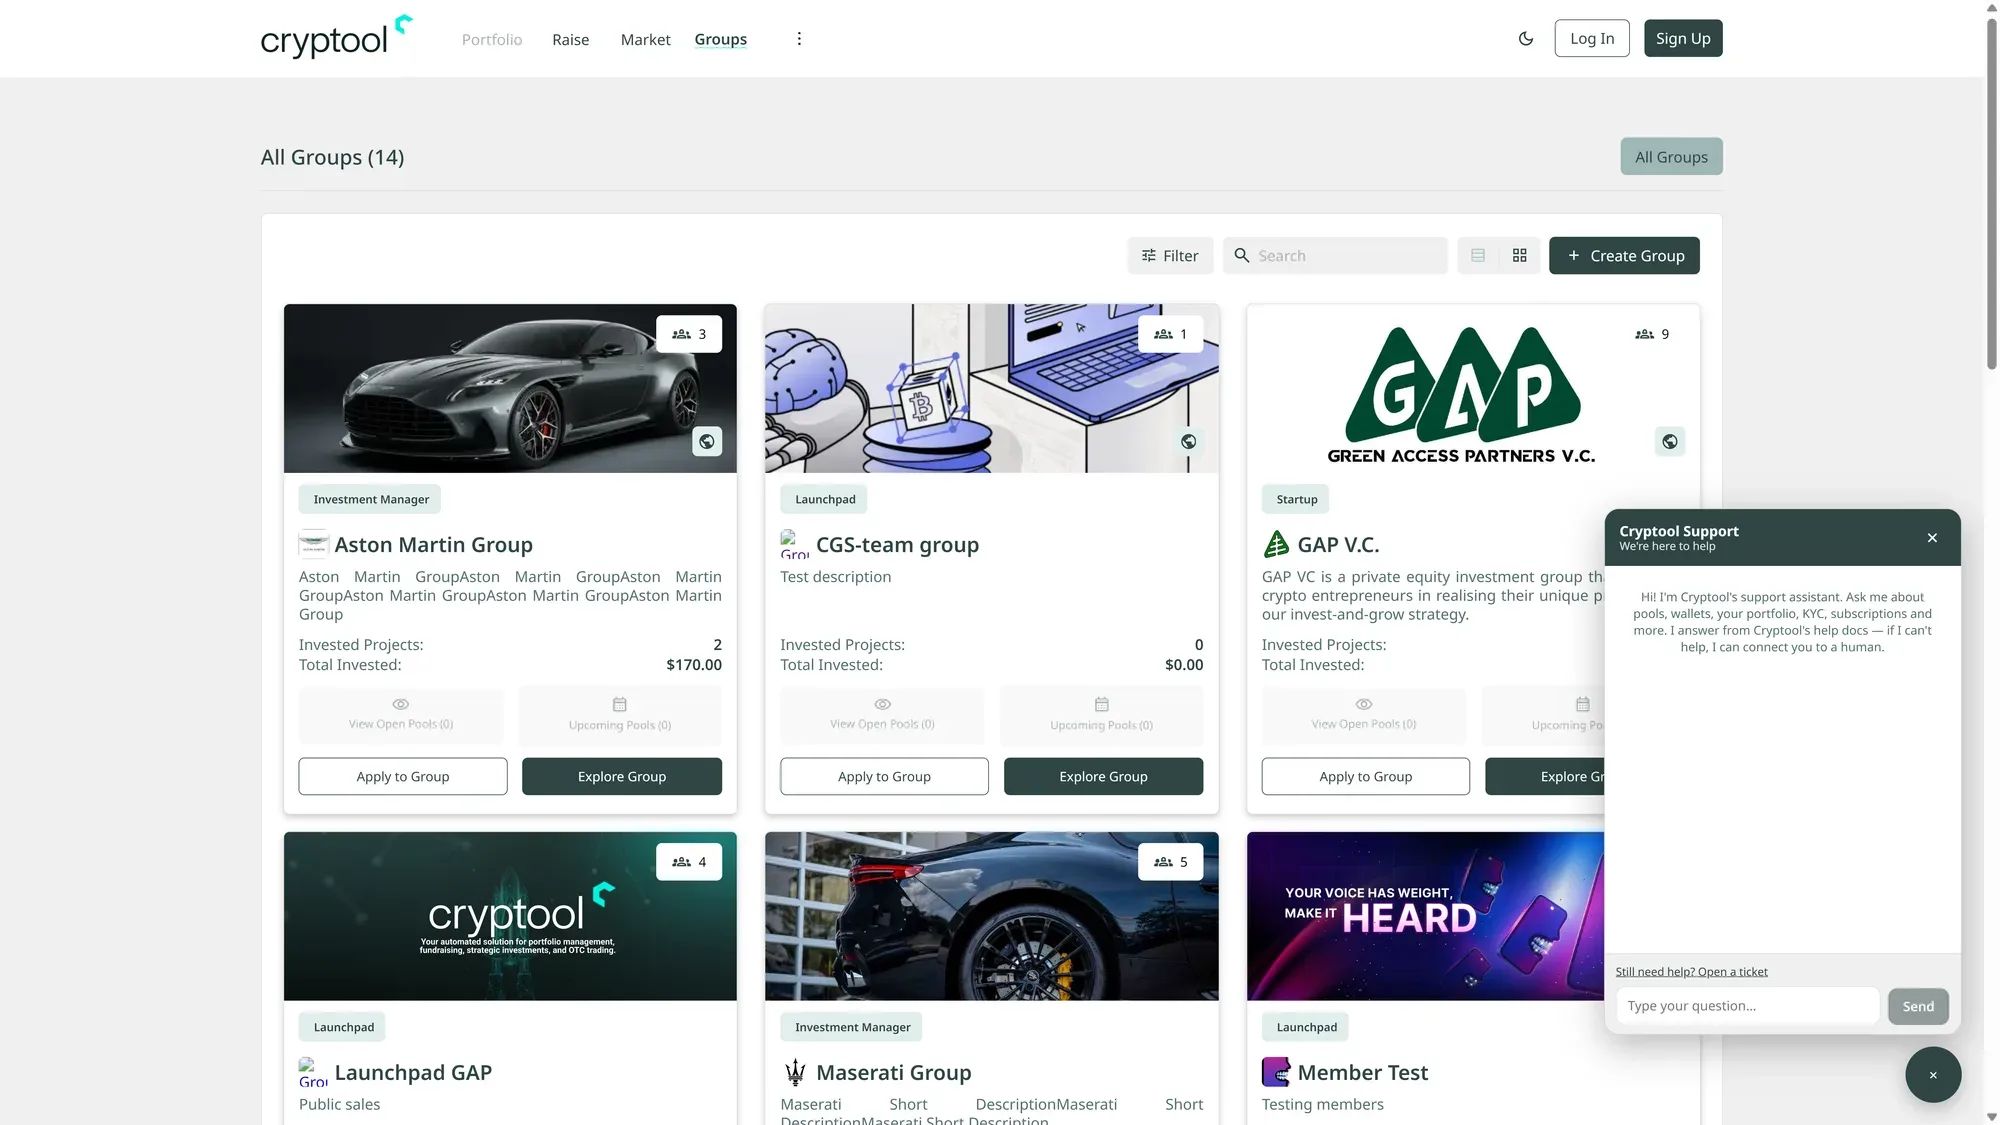View Open Pools for GAP V.C.

[1364, 715]
